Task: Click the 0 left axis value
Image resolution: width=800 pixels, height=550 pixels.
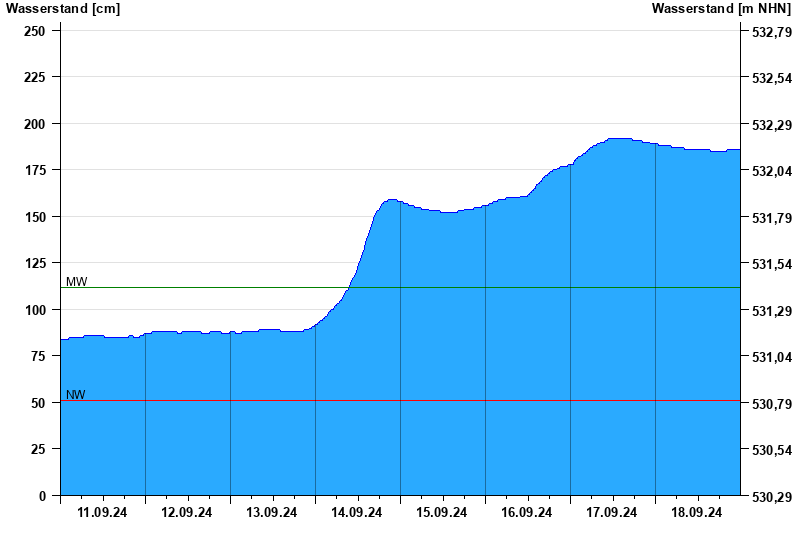Action: pos(42,495)
